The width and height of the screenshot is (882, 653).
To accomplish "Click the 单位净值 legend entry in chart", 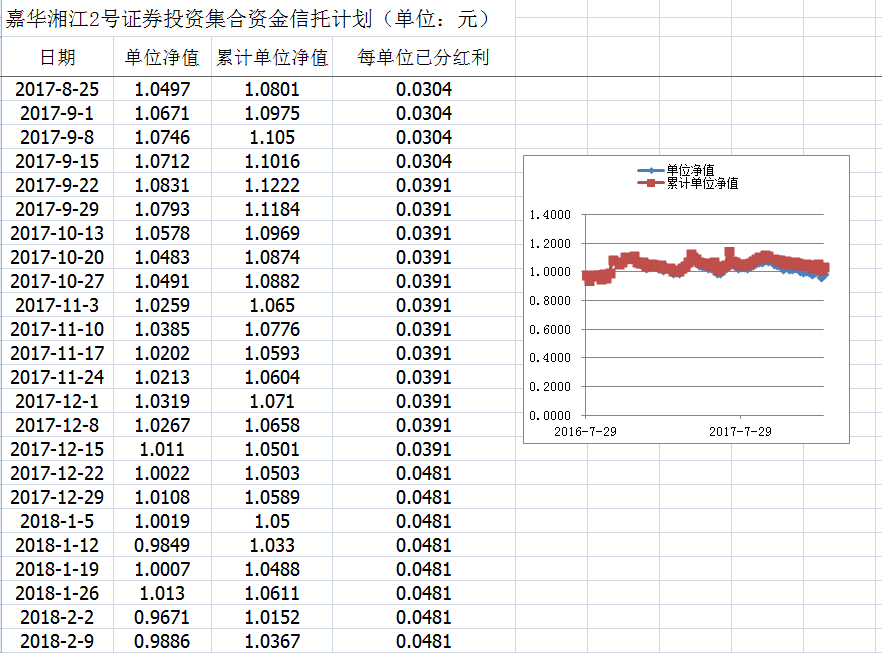I will [689, 171].
